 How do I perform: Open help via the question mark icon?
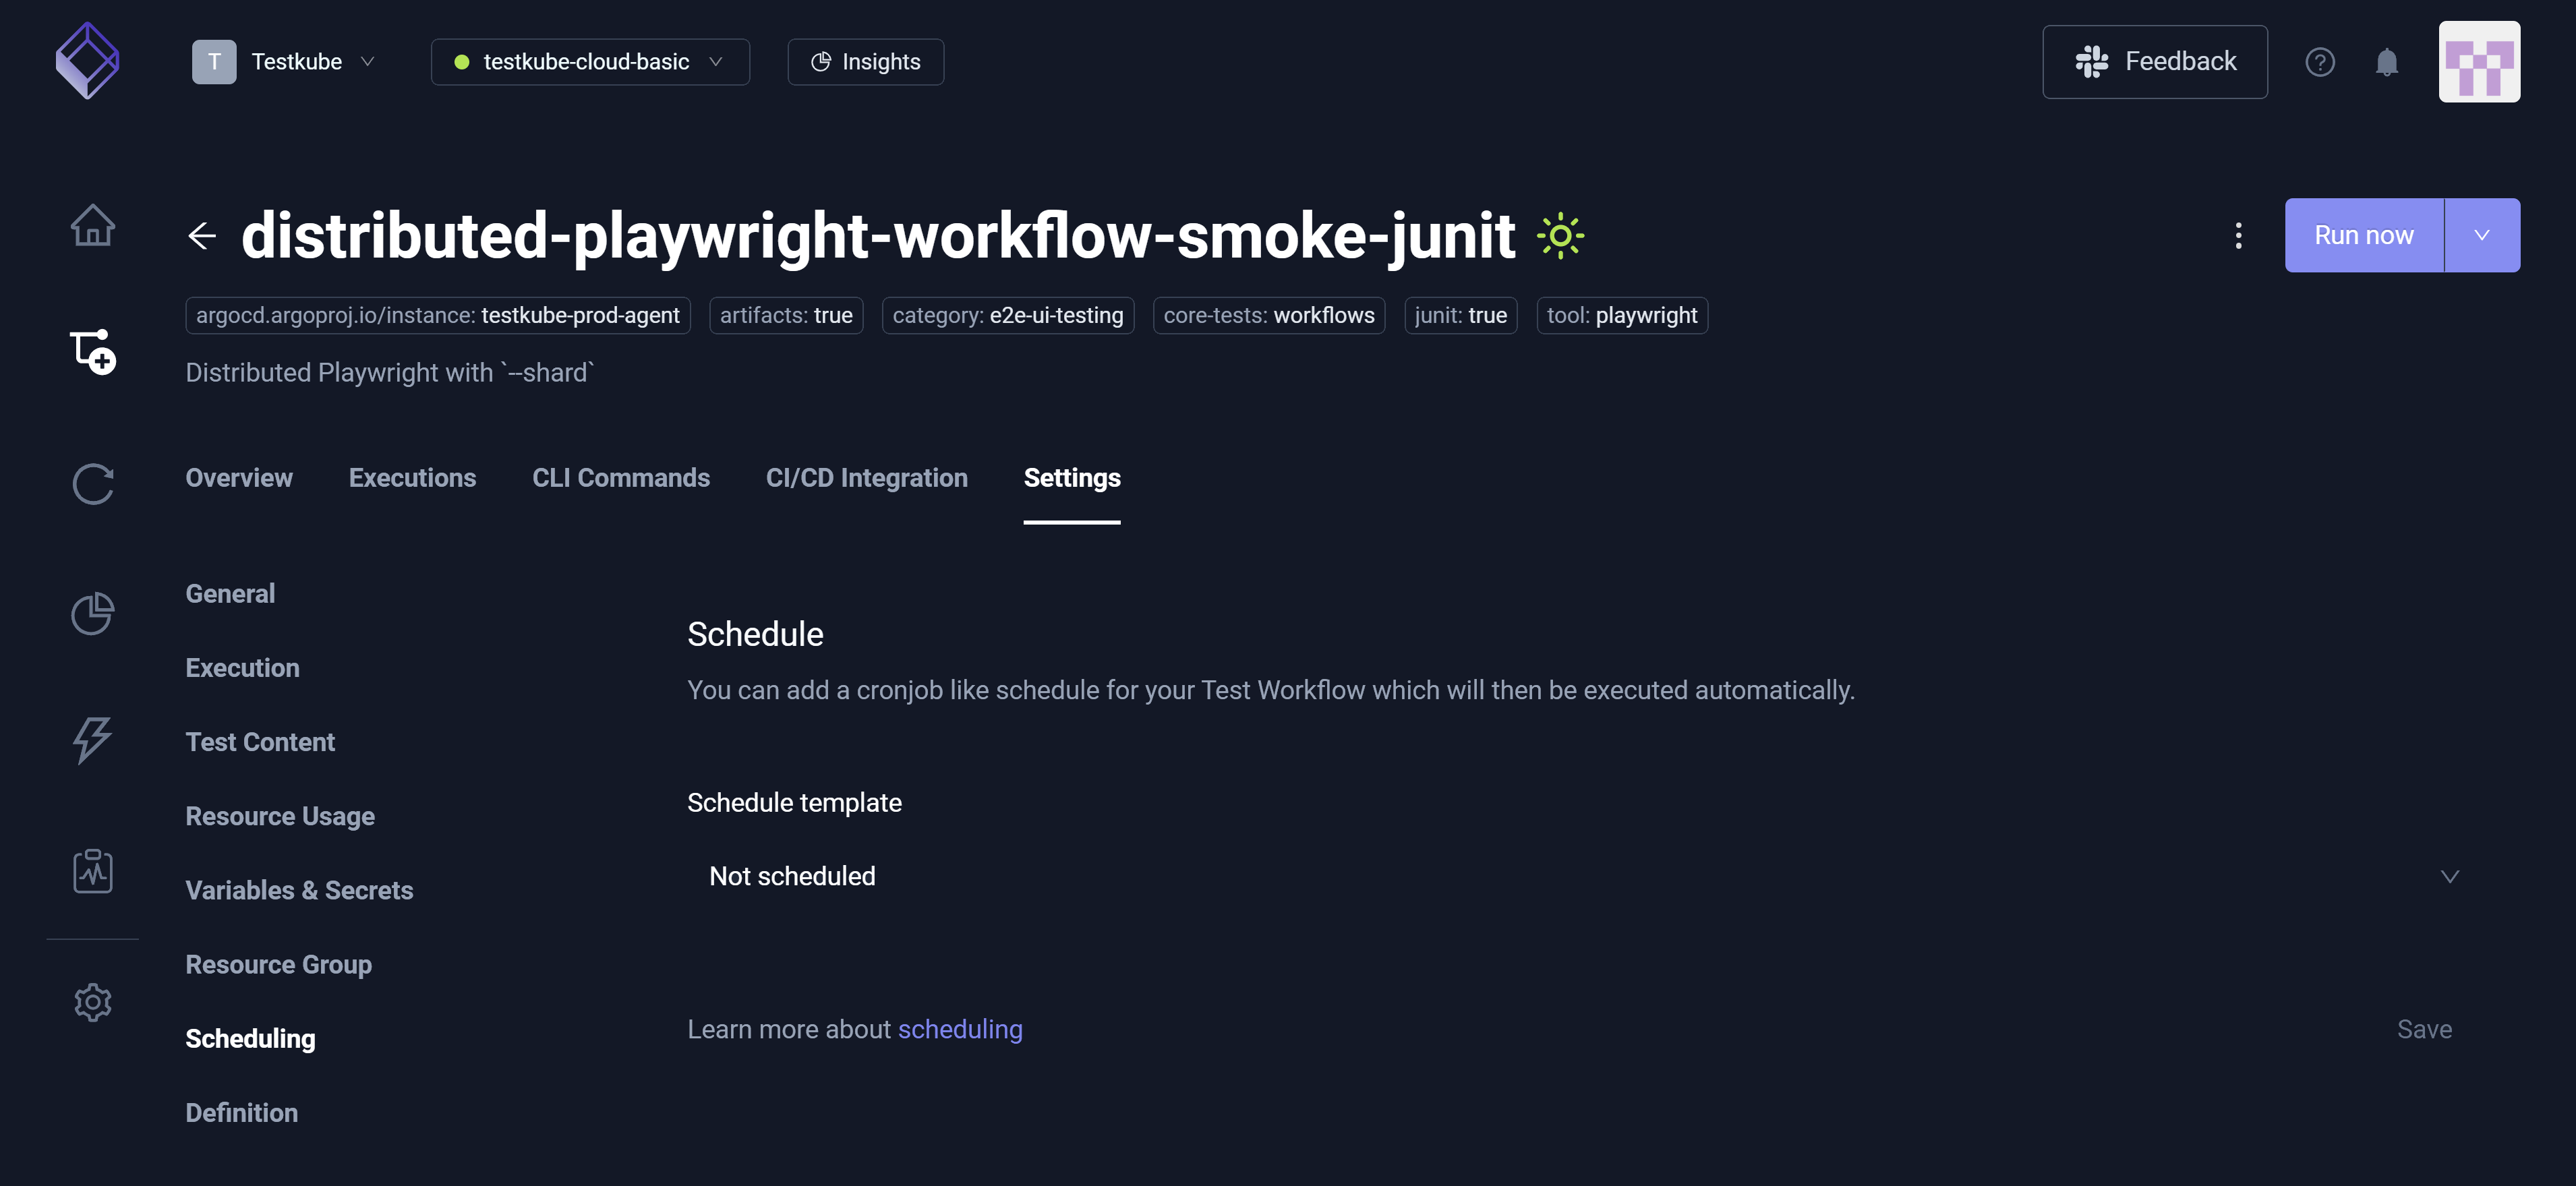(x=2320, y=62)
